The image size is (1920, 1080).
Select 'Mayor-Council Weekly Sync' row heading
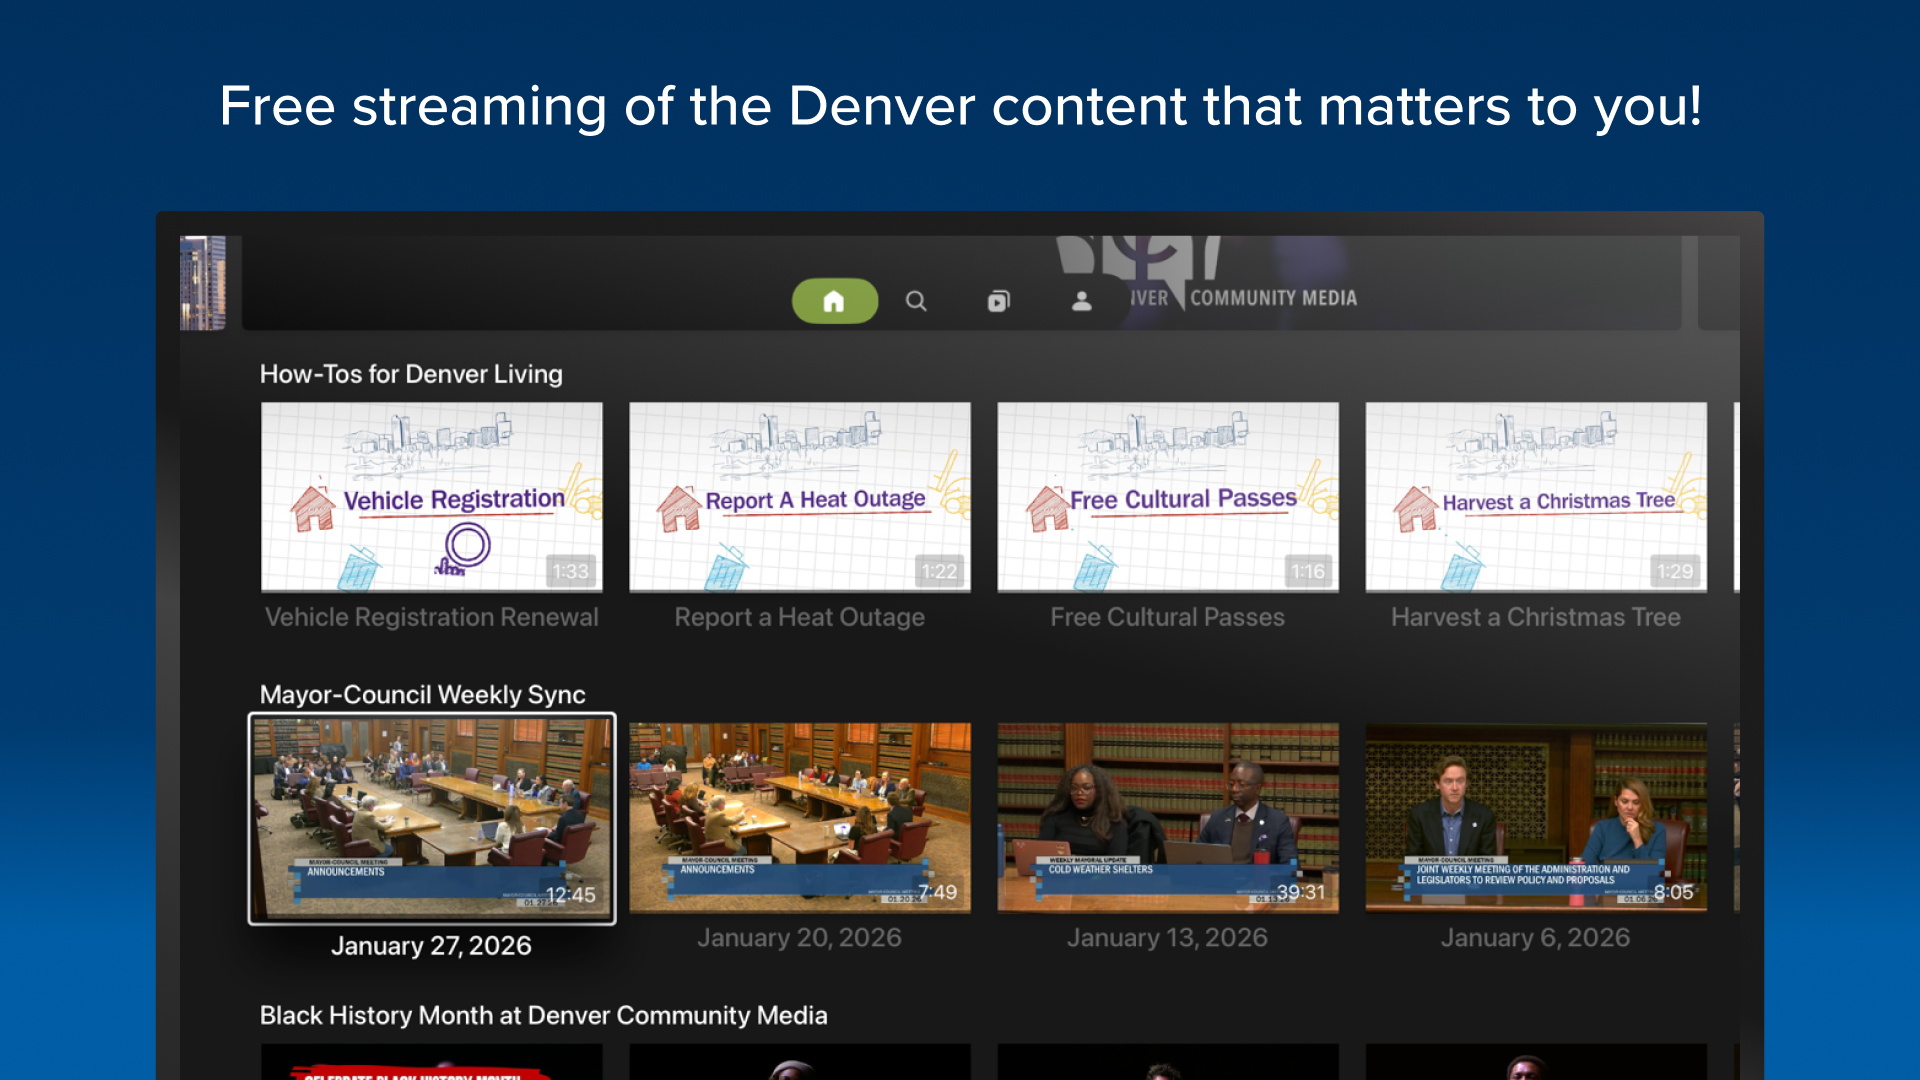pos(423,695)
